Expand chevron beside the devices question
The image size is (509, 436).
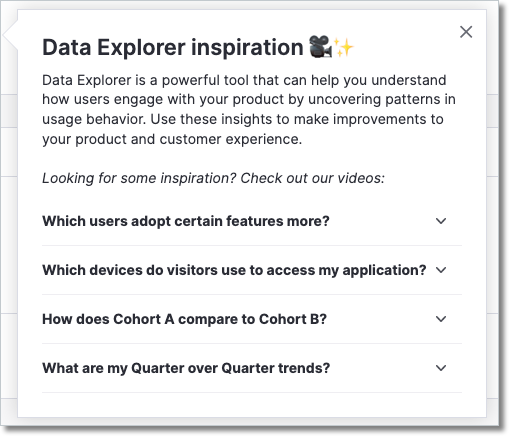pyautogui.click(x=441, y=270)
